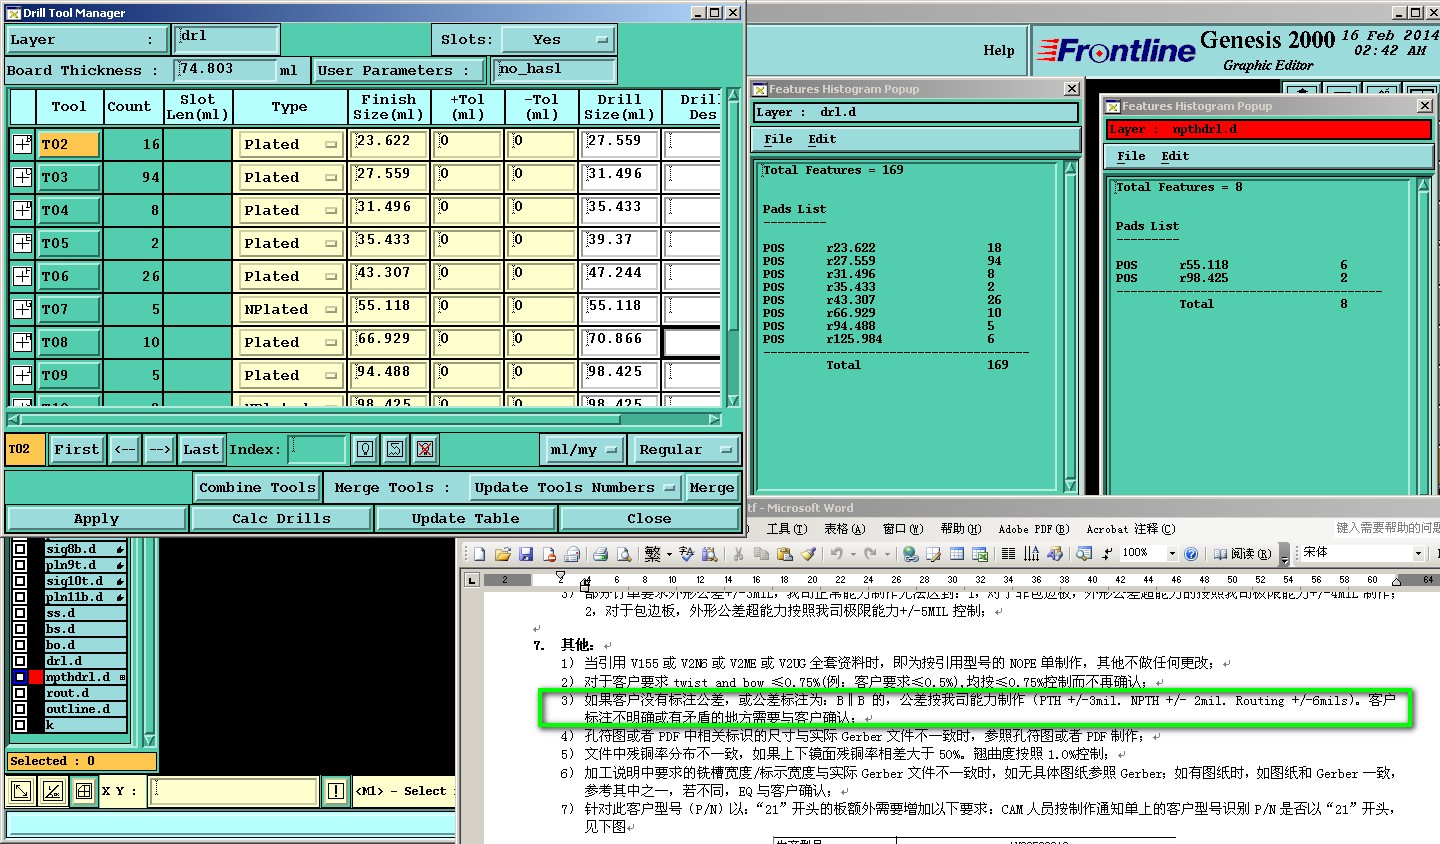Click the diagonal arrow icon left of X Y
Image resolution: width=1440 pixels, height=844 pixels.
point(20,791)
